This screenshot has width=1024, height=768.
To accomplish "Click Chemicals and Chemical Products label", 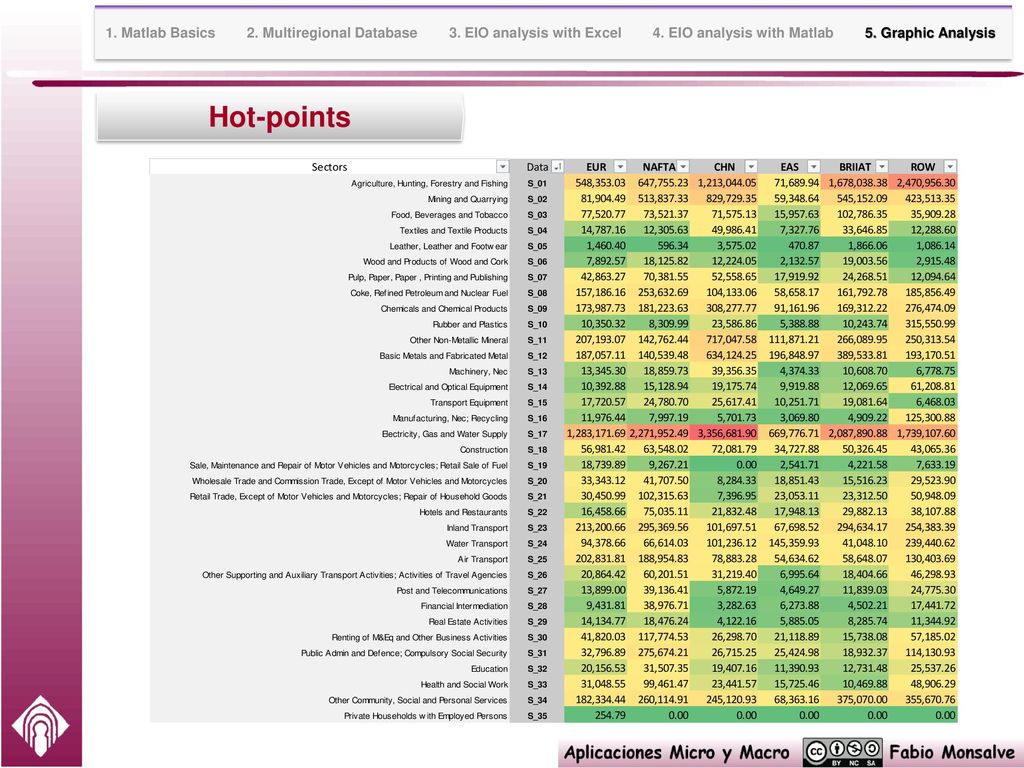I will 443,309.
